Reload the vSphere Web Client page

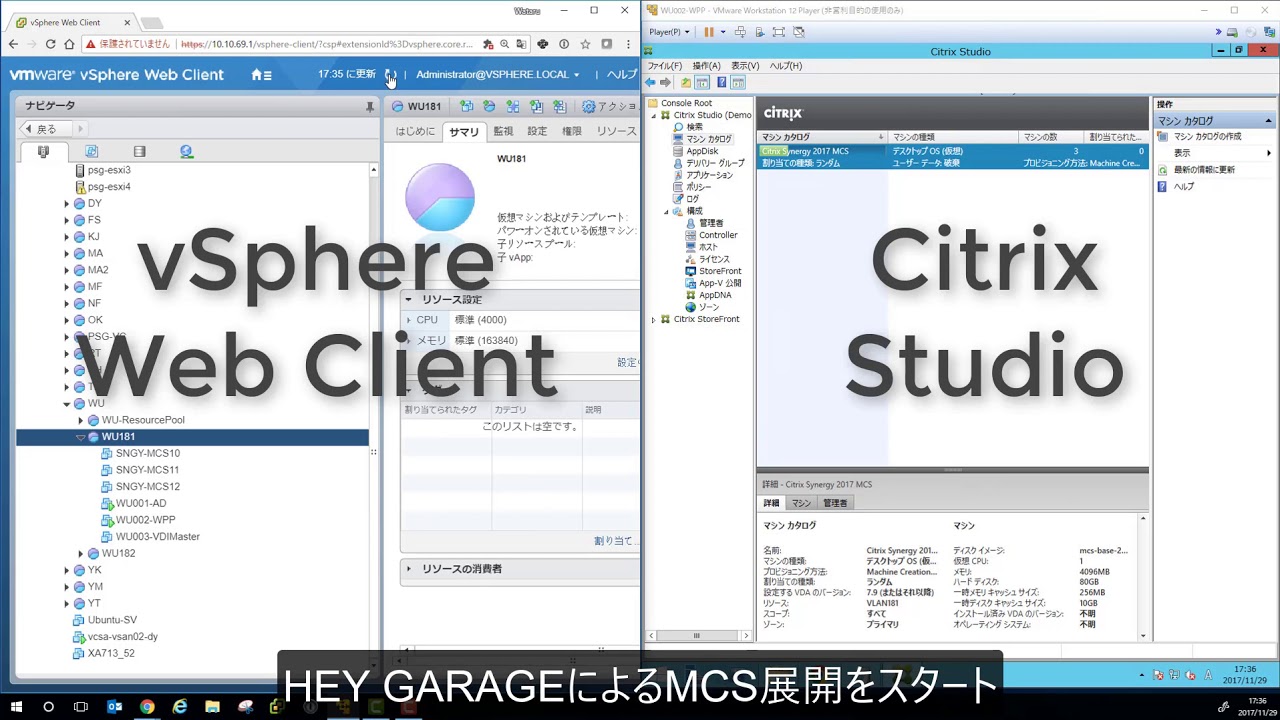[50, 44]
